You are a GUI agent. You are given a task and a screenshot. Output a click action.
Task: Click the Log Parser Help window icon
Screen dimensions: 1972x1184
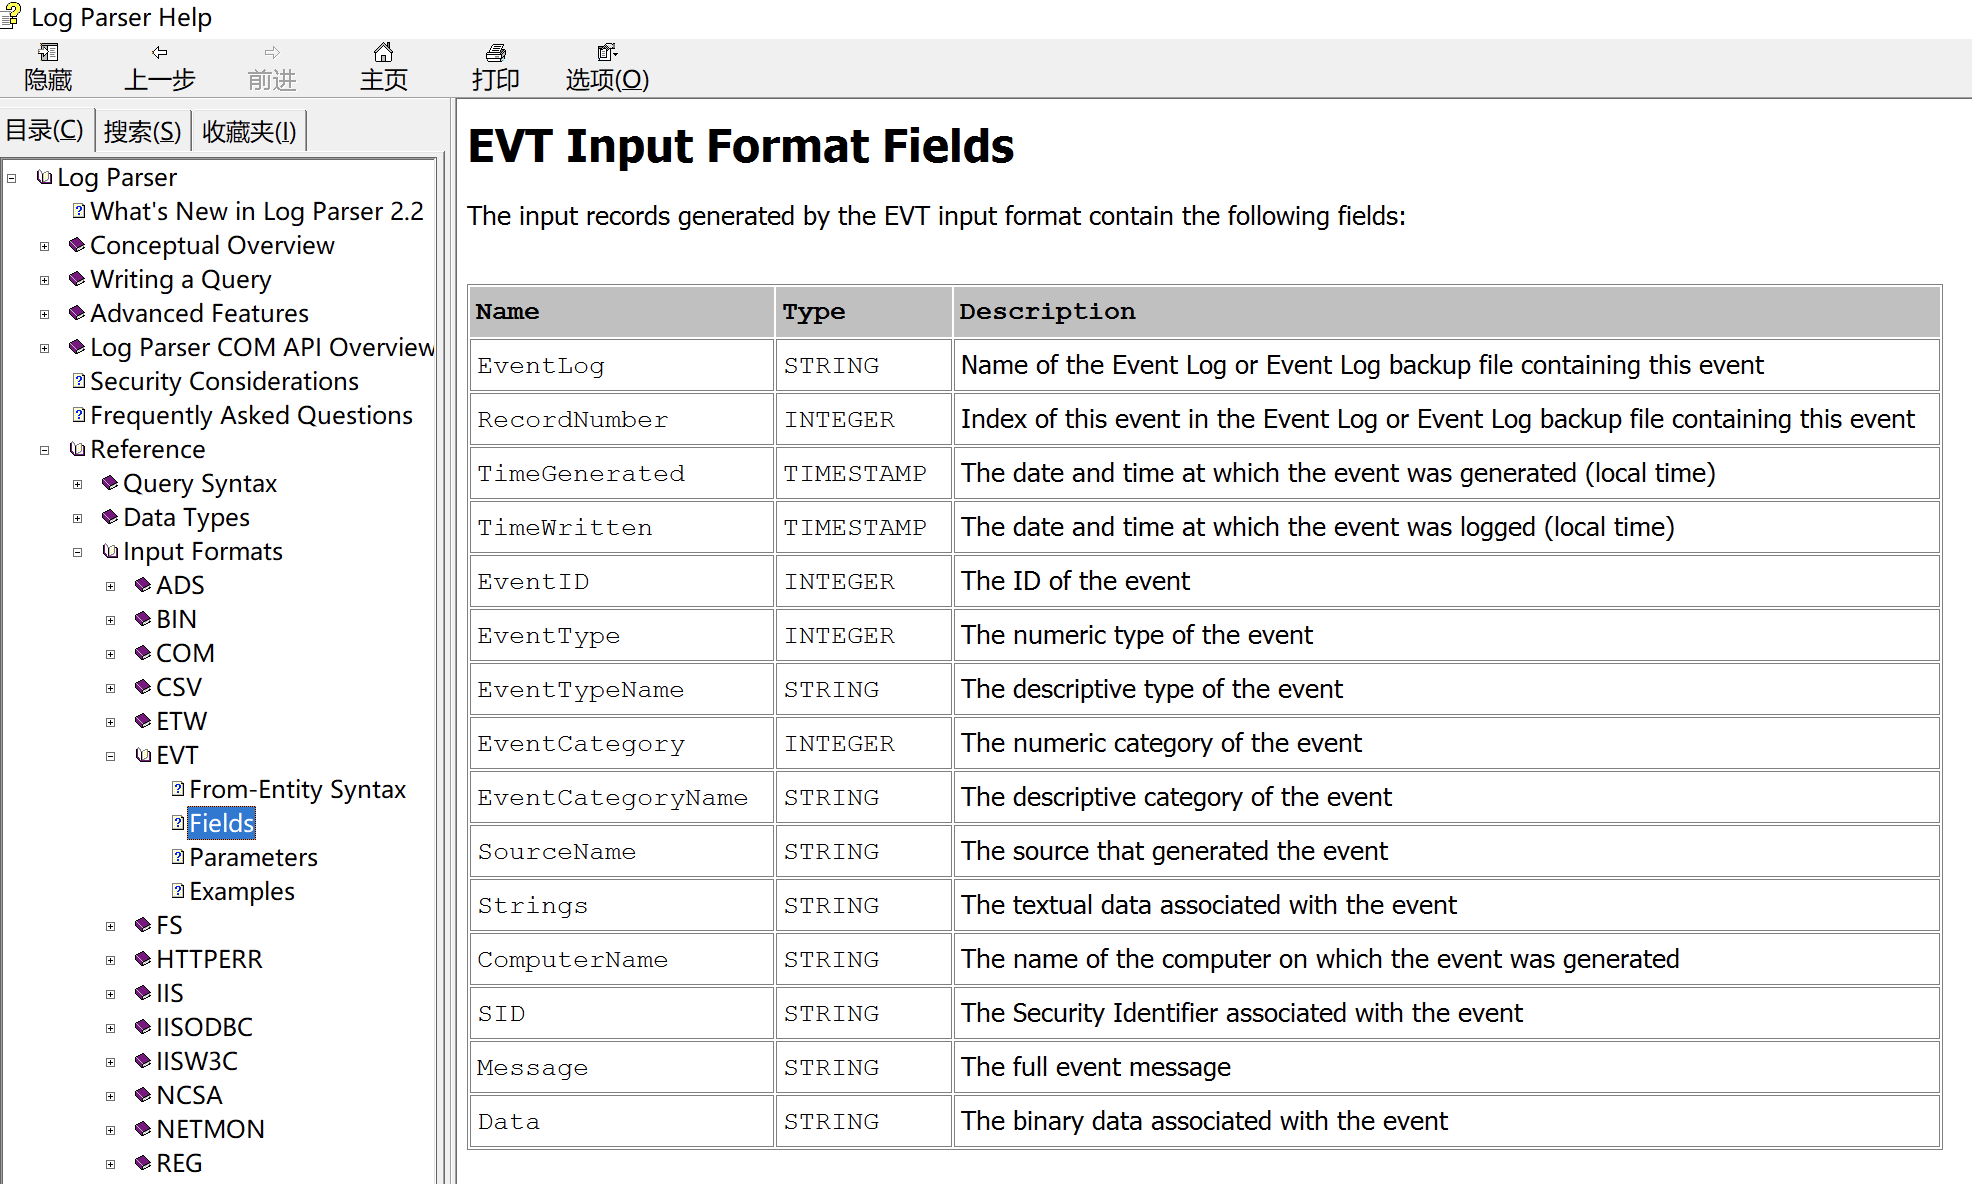point(12,16)
